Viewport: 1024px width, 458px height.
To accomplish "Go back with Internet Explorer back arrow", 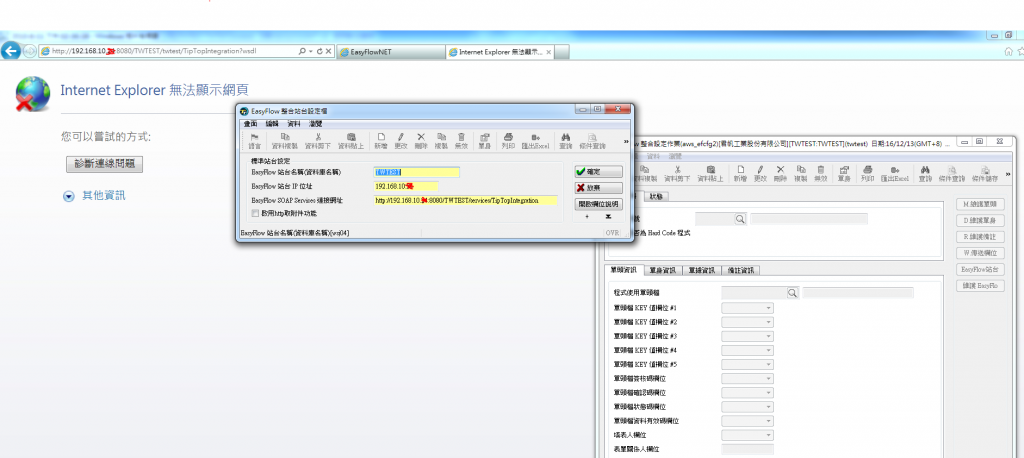I will tap(10, 51).
